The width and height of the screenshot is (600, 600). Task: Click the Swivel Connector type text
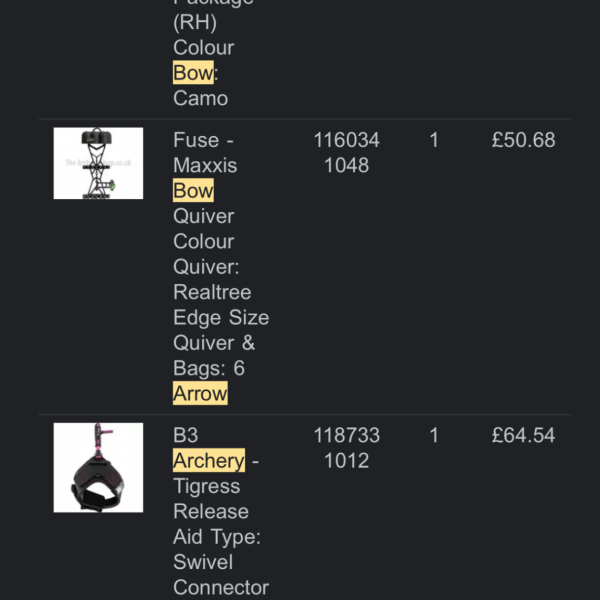point(221,574)
